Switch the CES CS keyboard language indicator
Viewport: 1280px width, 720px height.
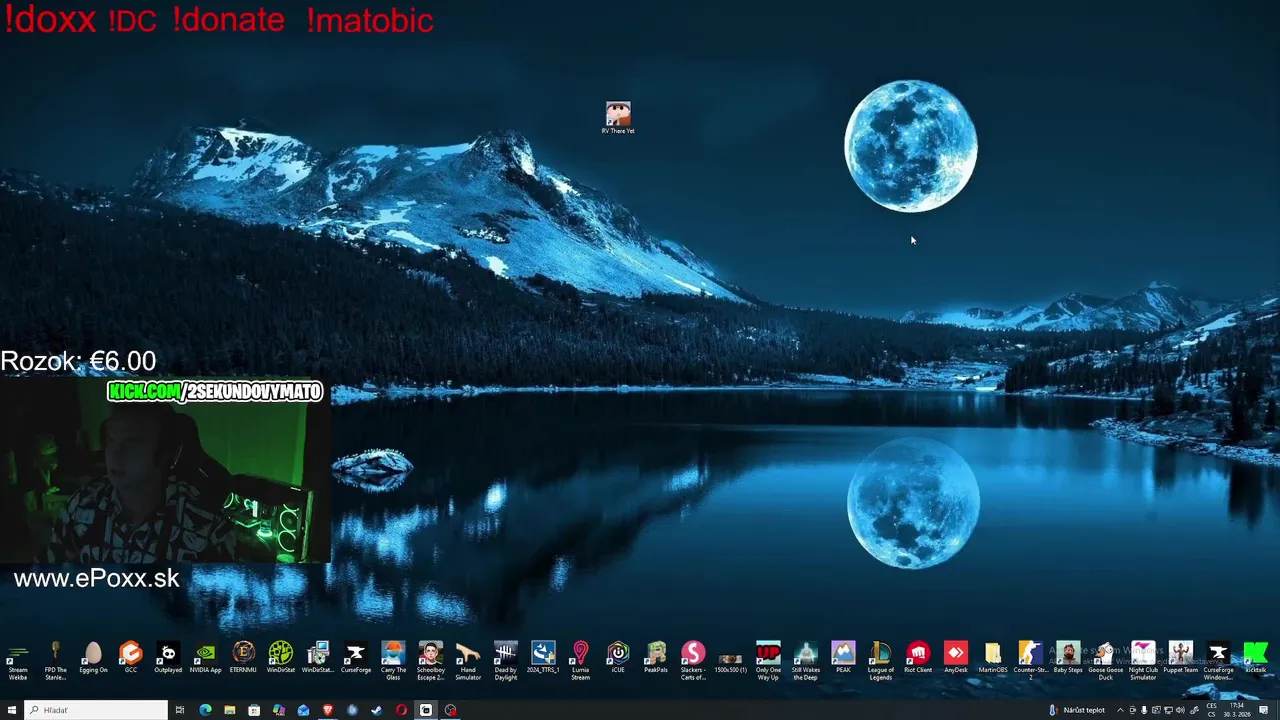pyautogui.click(x=1211, y=710)
